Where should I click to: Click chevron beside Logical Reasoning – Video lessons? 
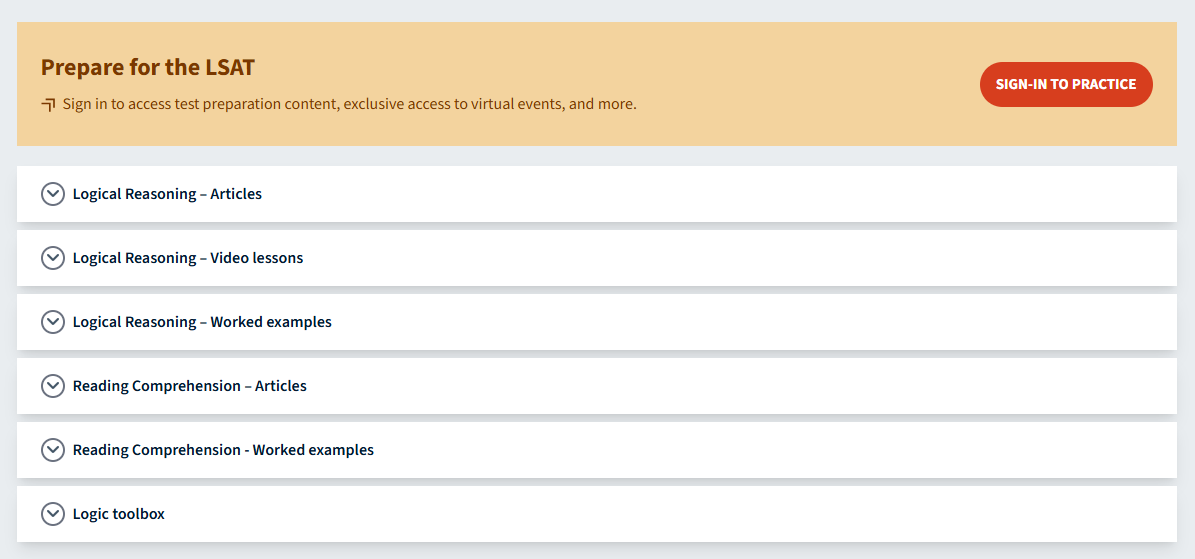point(53,258)
